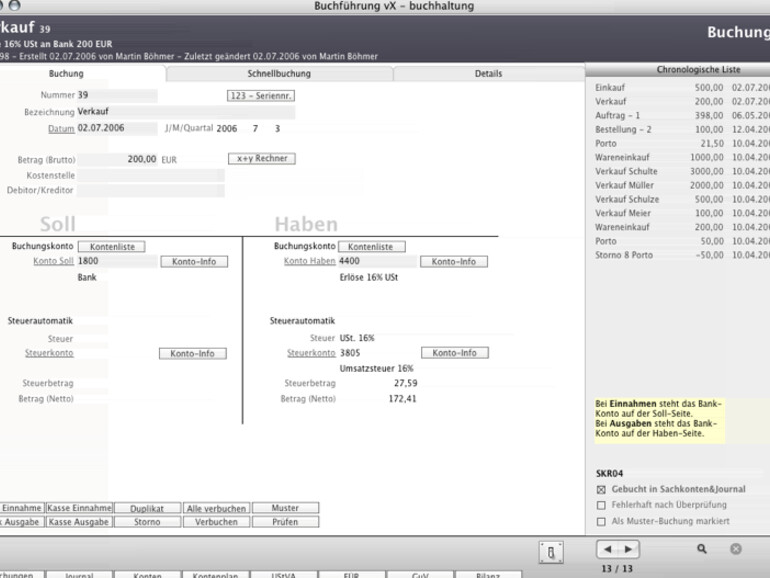This screenshot has height=578, width=770.
Task: Select 'Wareneinkauf' 1000,00 entry
Action: point(682,157)
